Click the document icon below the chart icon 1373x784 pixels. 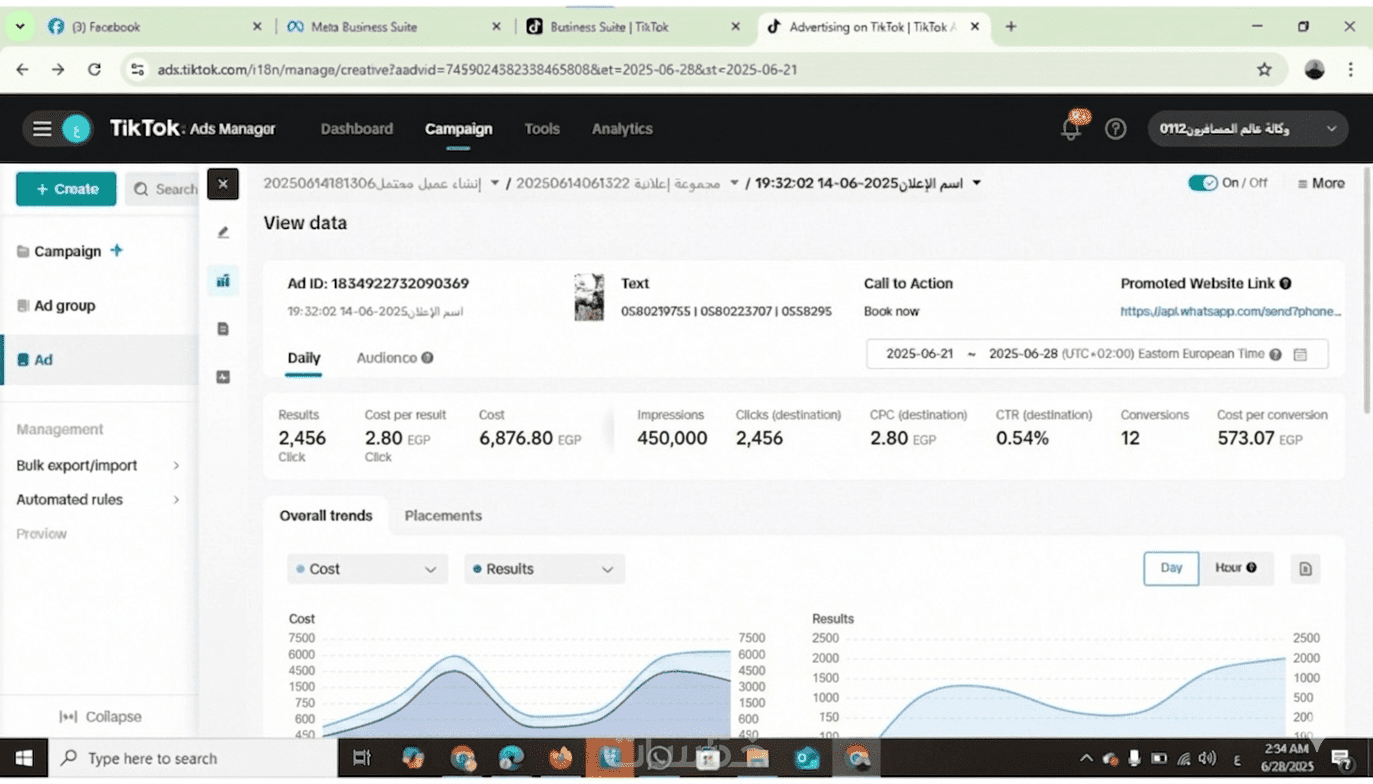pos(223,329)
